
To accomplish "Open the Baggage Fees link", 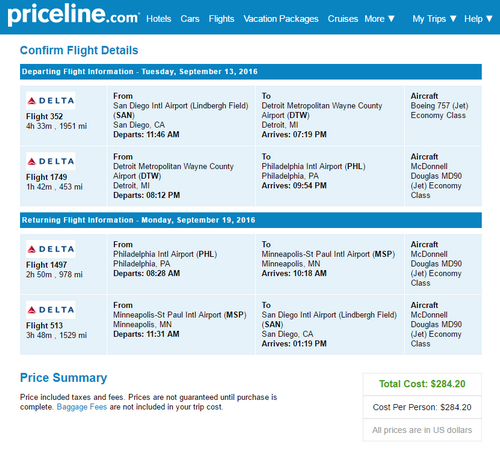I will click(82, 407).
